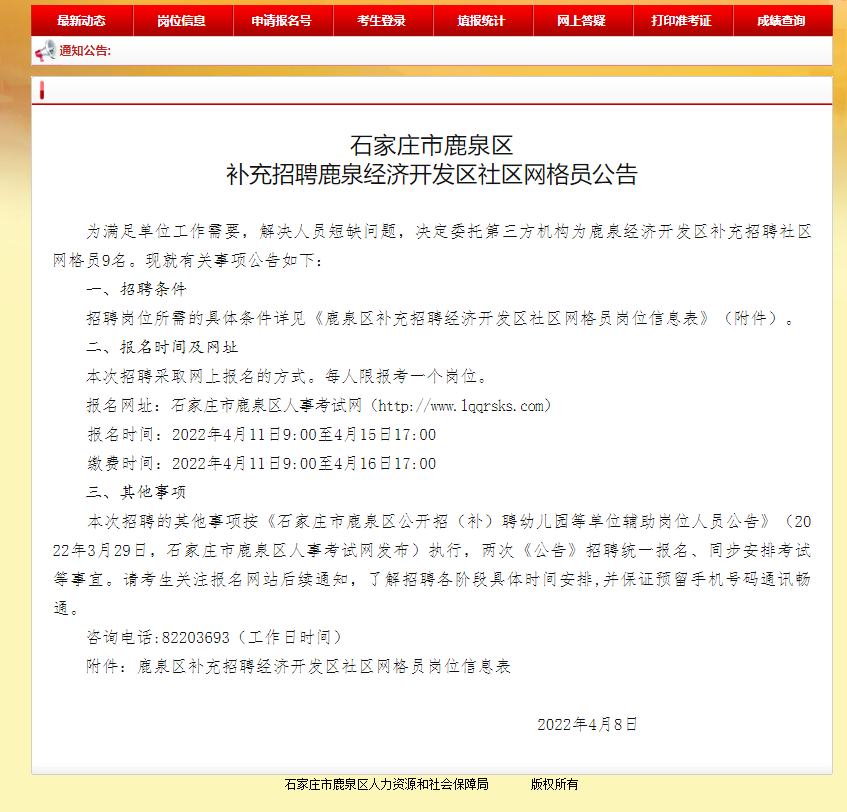The image size is (847, 812).
Task: Click section heading 三、其他事项
Action: [136, 492]
